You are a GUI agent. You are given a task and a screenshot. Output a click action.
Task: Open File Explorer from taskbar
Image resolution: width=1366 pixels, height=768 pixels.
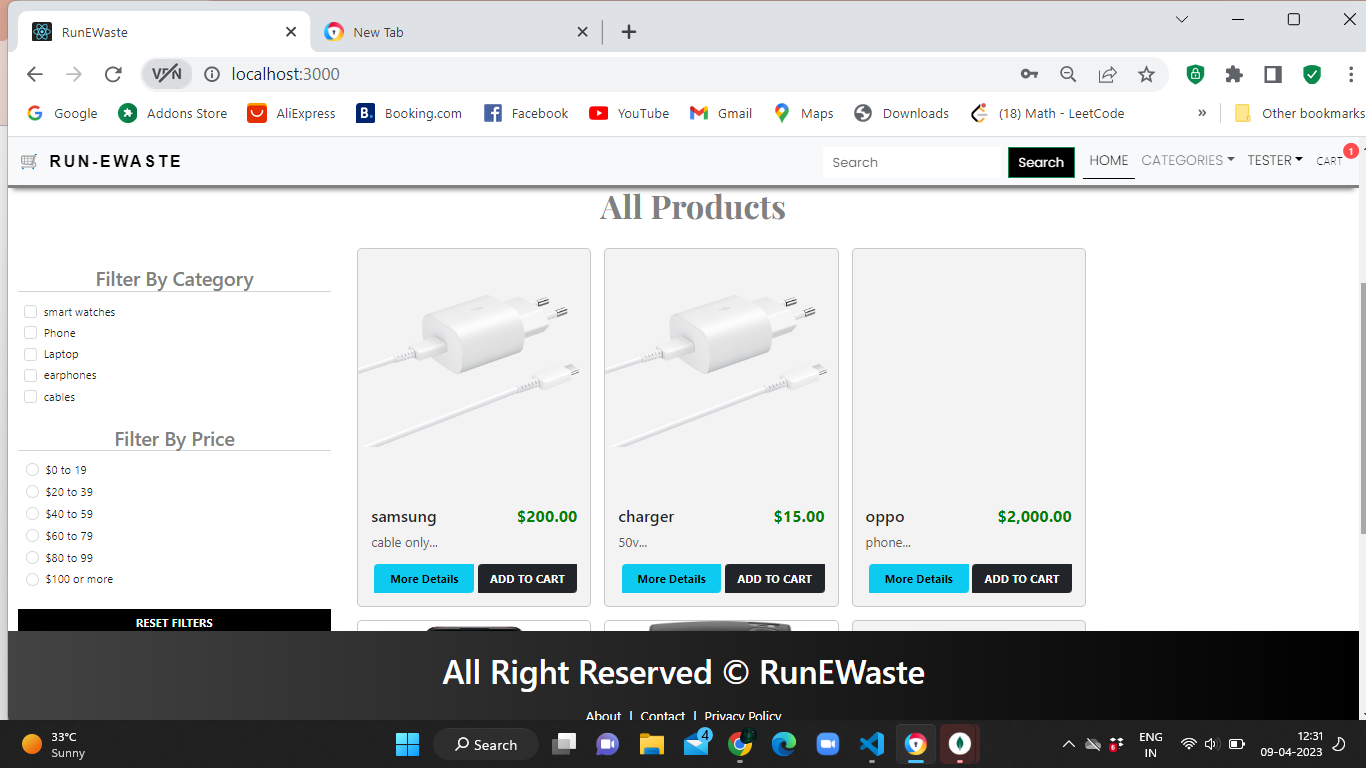point(652,744)
